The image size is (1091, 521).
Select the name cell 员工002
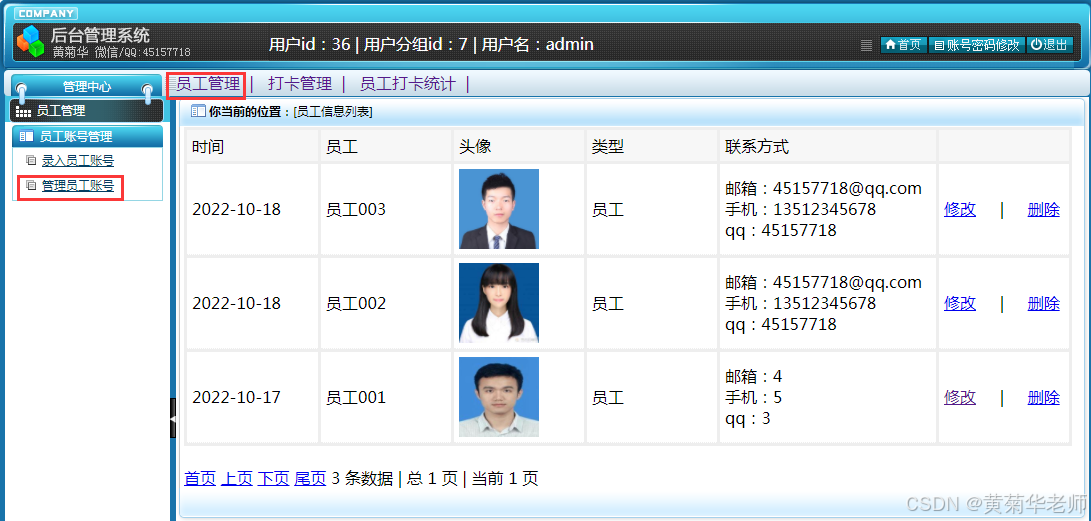(x=385, y=303)
